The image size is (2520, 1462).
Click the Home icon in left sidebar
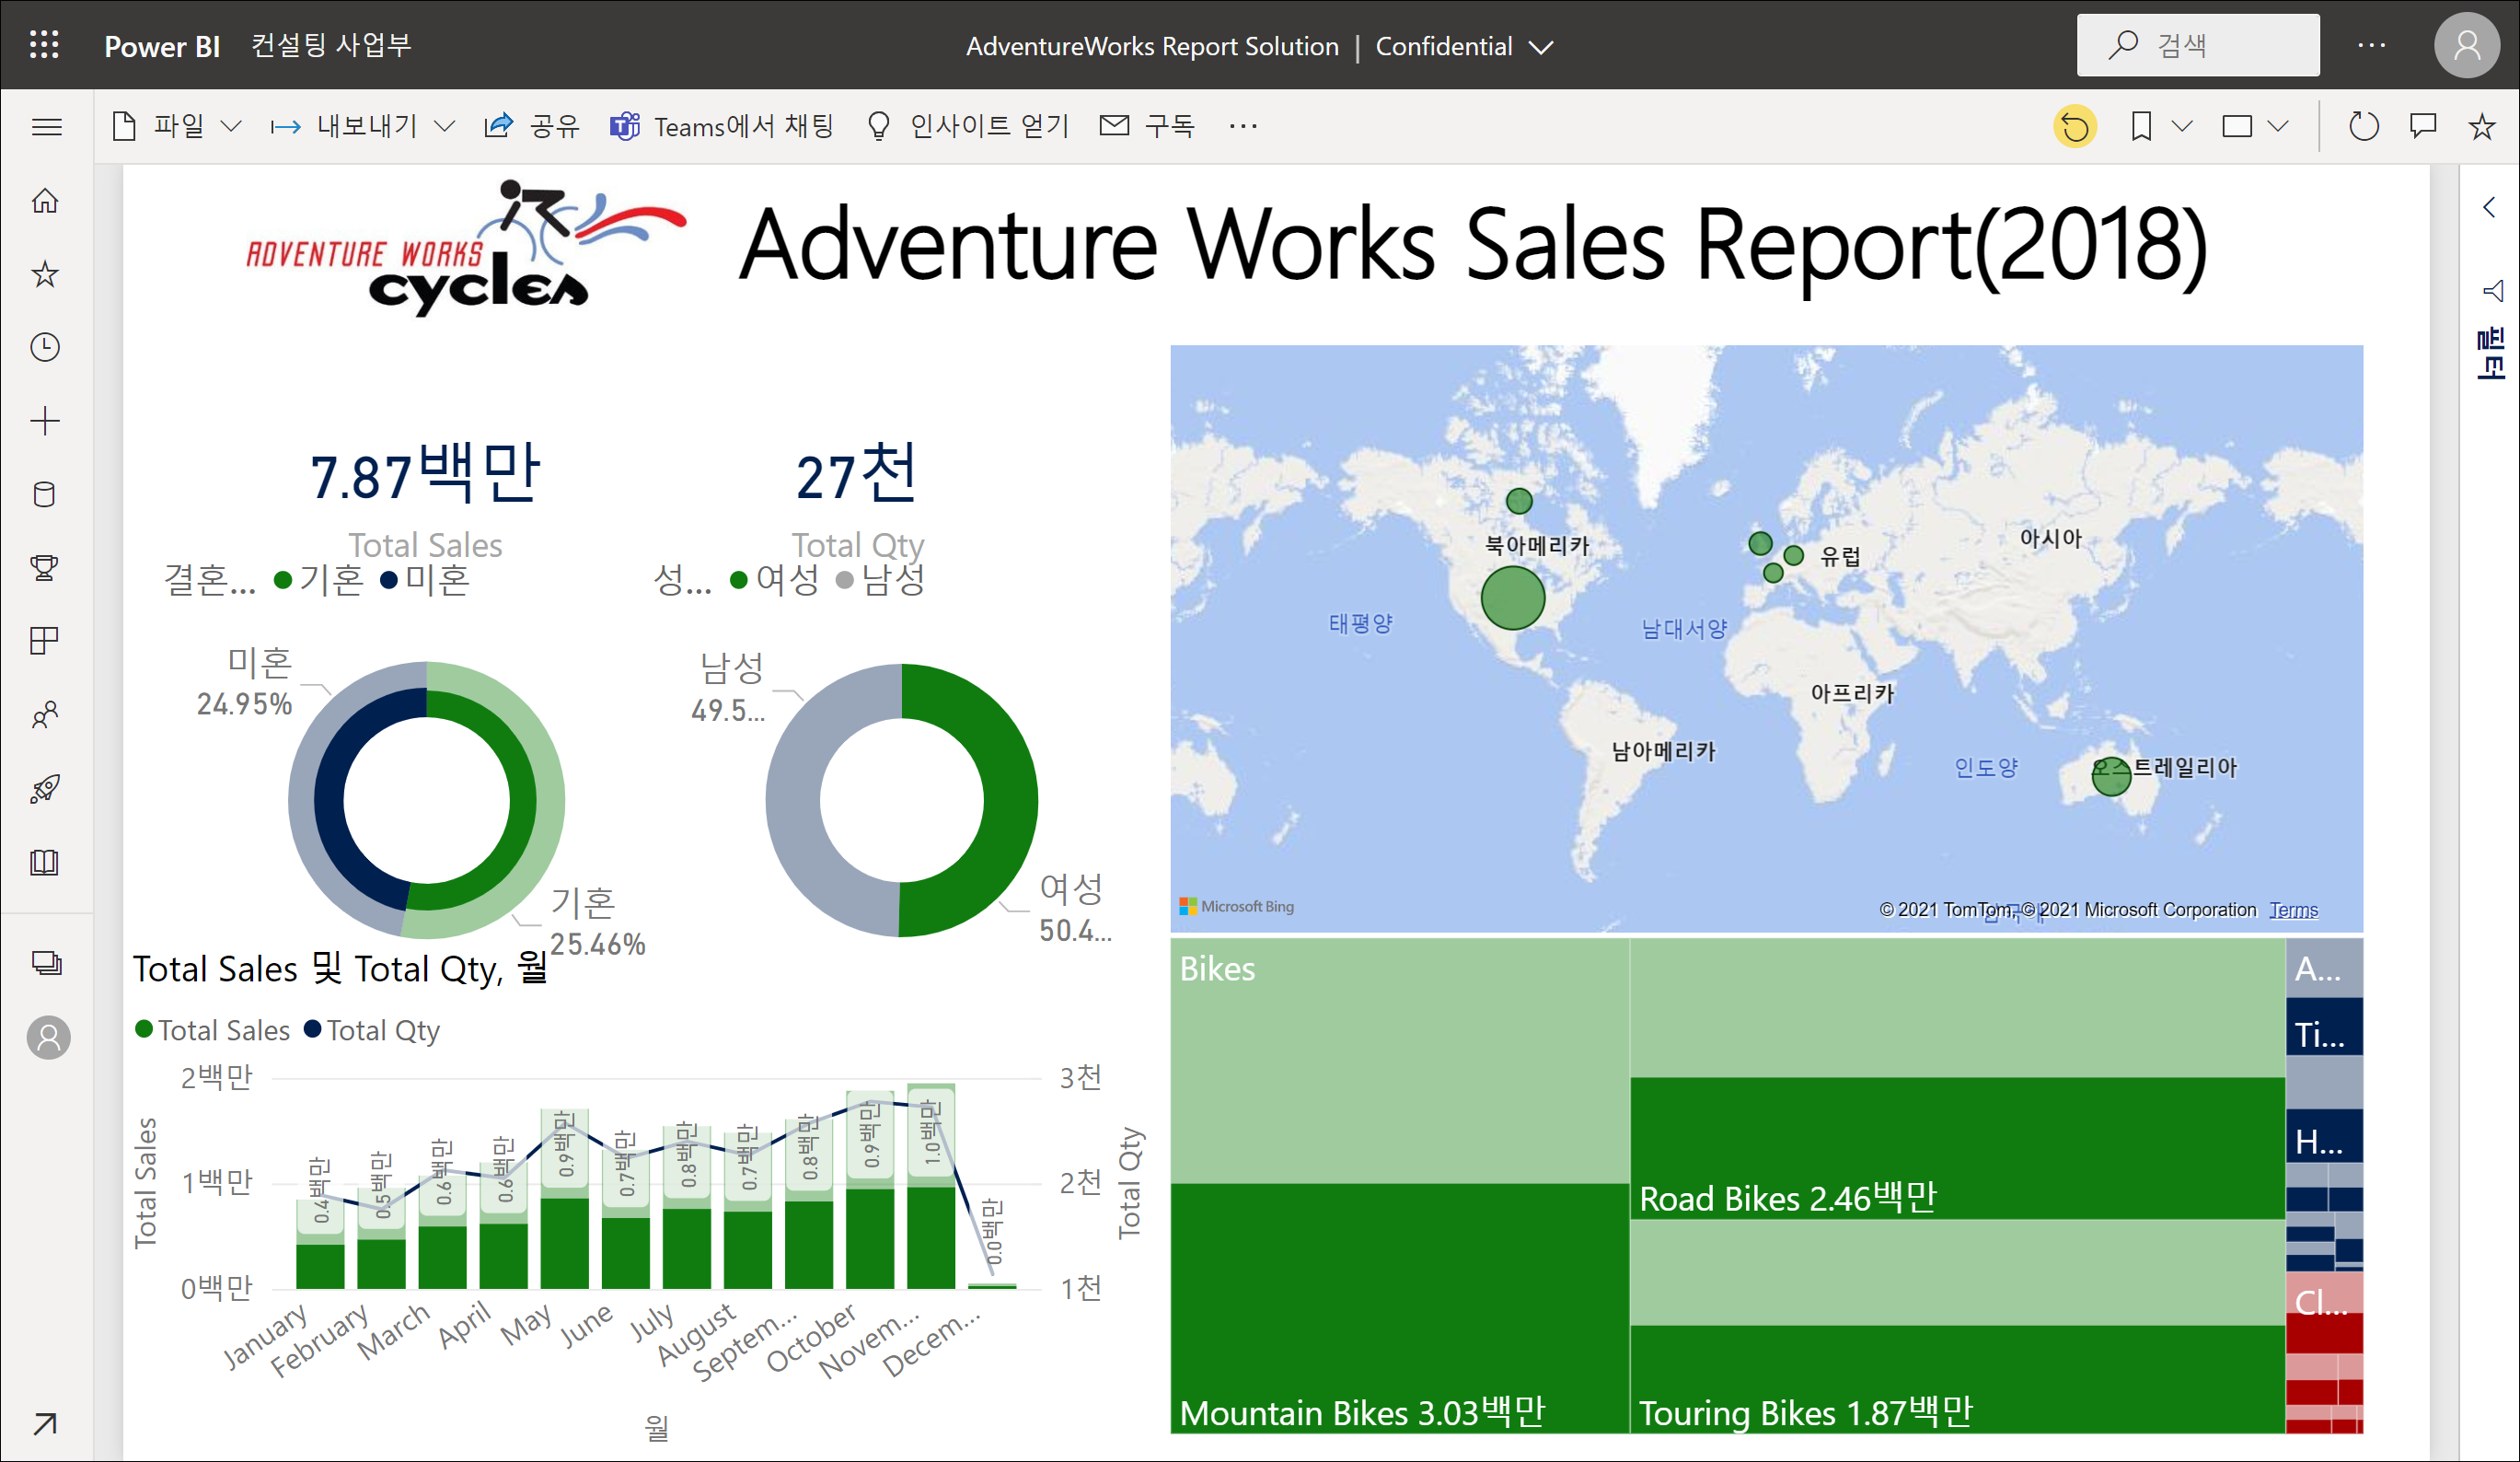(x=45, y=201)
